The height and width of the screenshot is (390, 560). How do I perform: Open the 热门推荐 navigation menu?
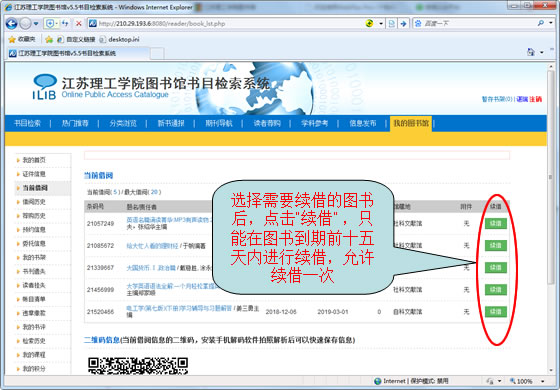pos(75,123)
